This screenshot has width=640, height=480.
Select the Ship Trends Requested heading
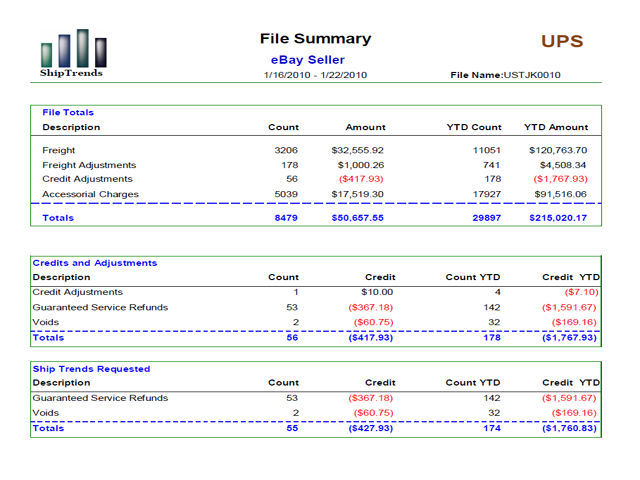[x=91, y=369]
